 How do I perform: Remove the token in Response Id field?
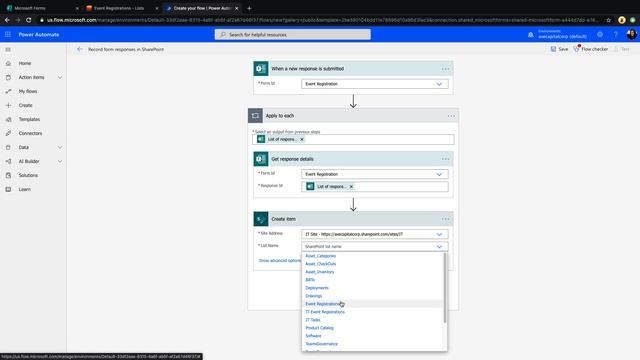click(x=351, y=187)
